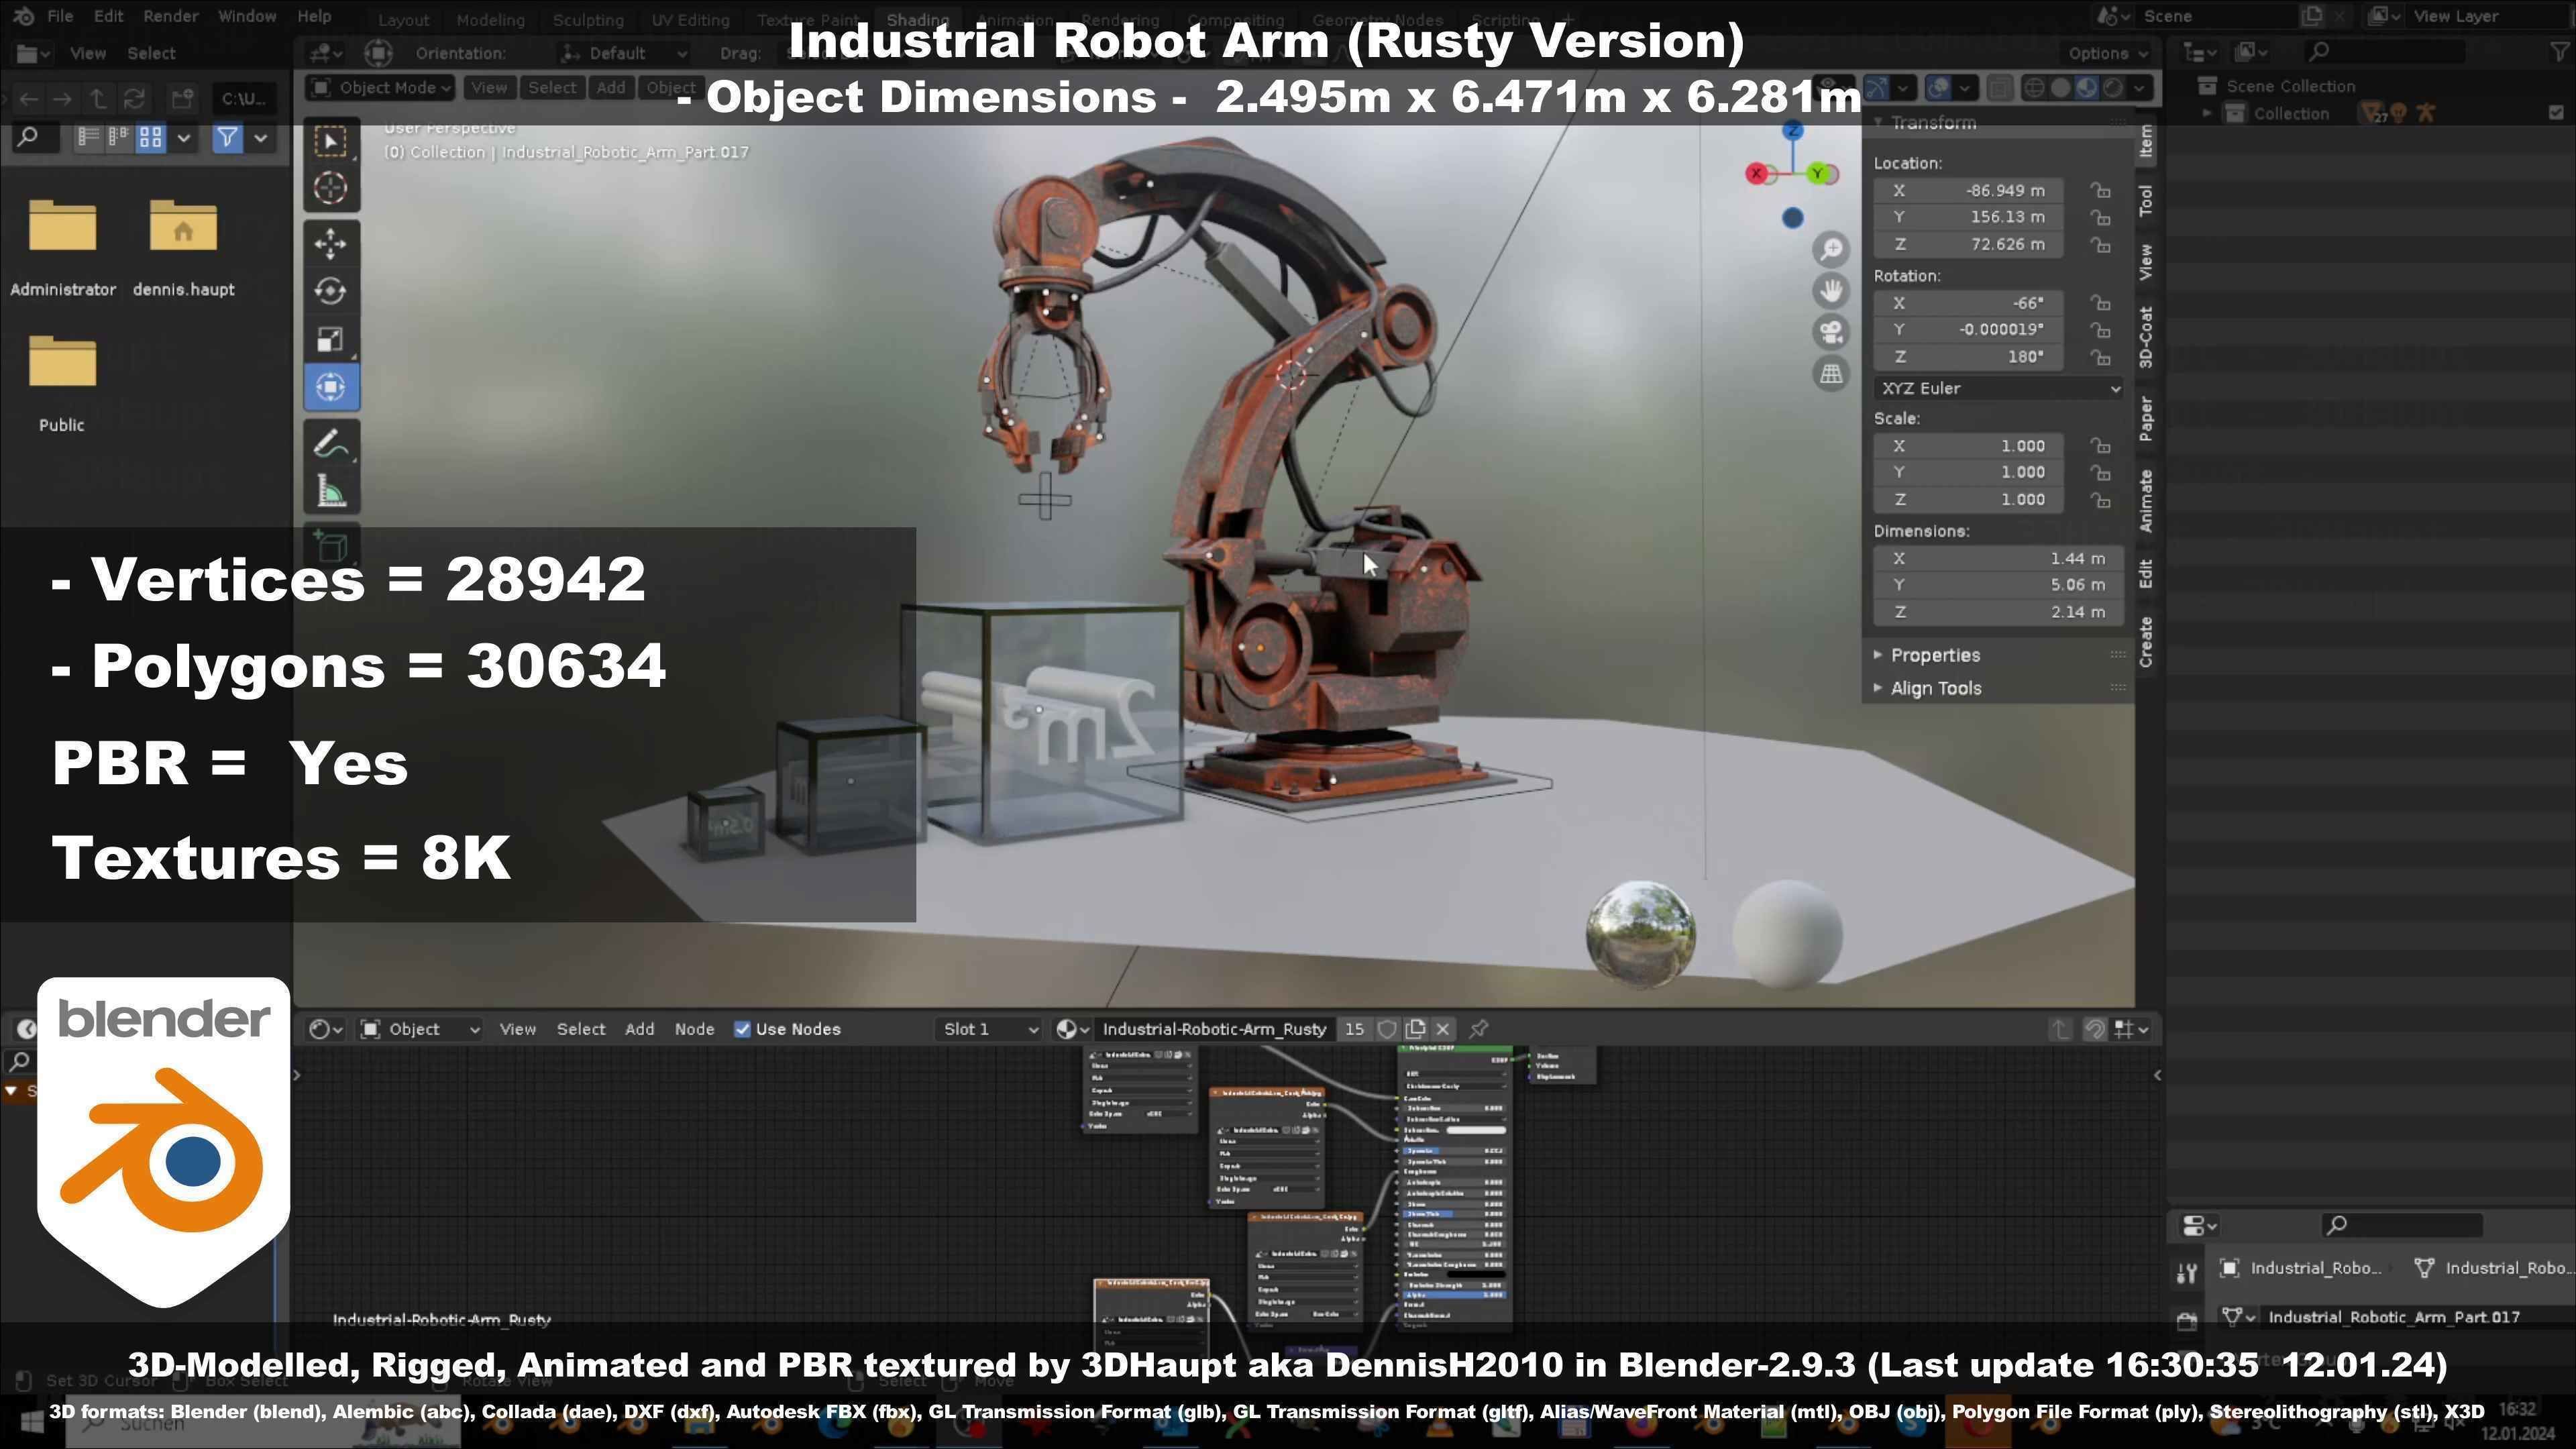Toggle Collection exclude checkbox in outliner
The height and width of the screenshot is (1449, 2576).
[x=2557, y=114]
